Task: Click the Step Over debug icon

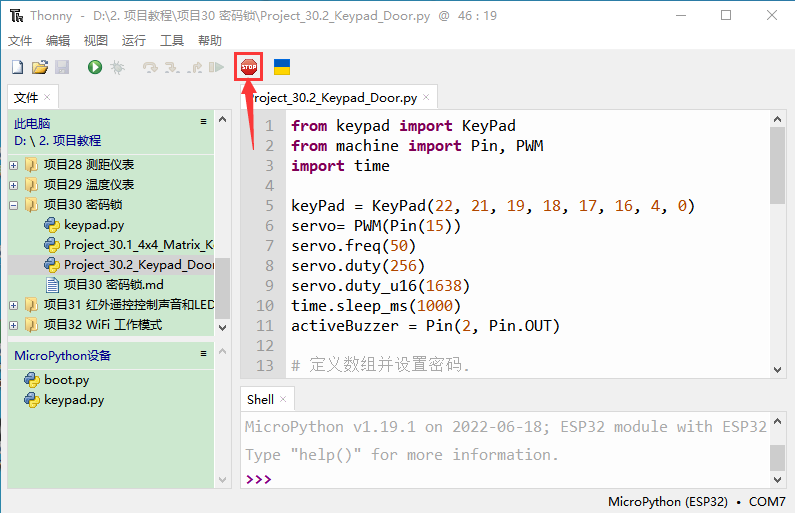Action: coord(150,67)
